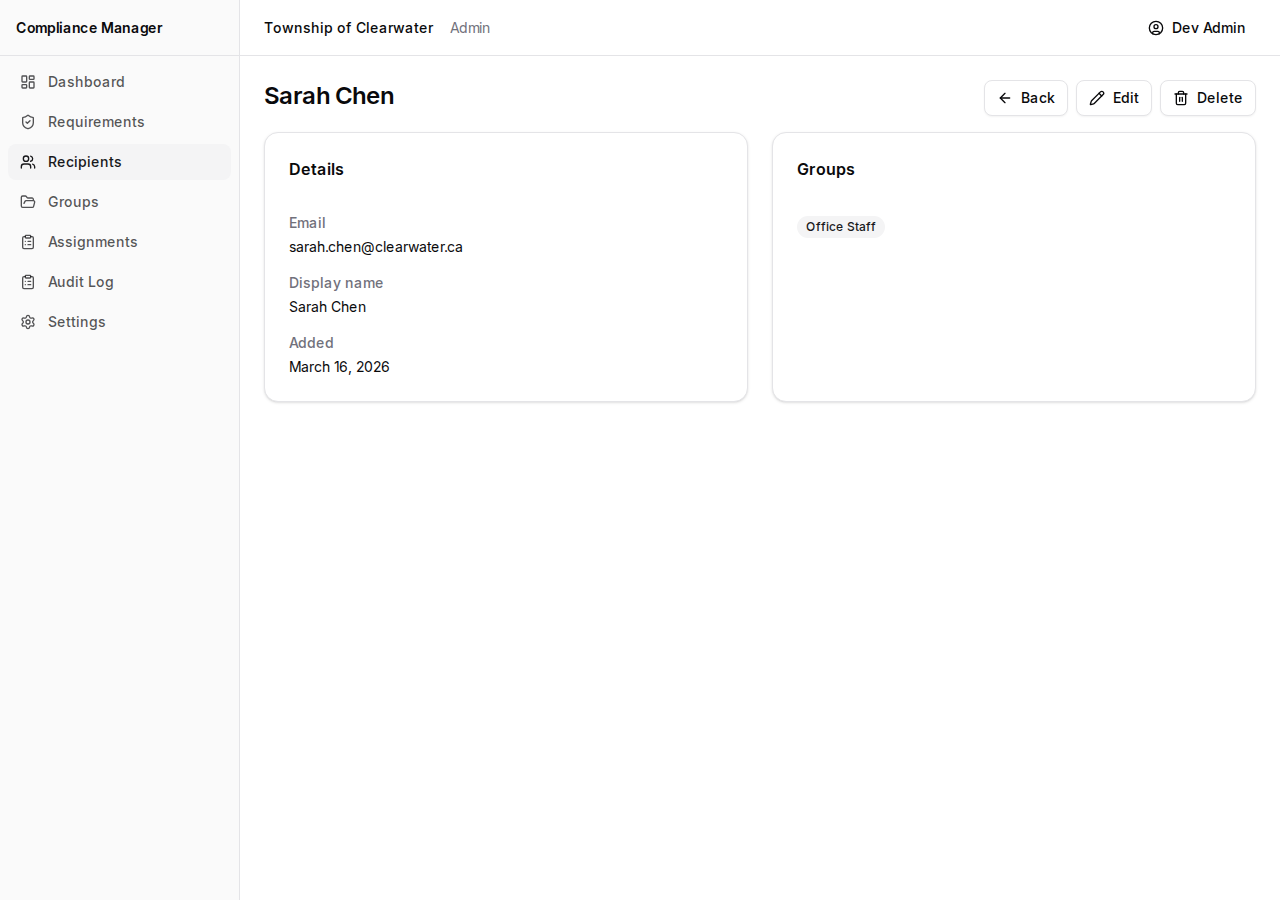The height and width of the screenshot is (900, 1280).
Task: Navigate to Assignments
Action: pos(119,242)
